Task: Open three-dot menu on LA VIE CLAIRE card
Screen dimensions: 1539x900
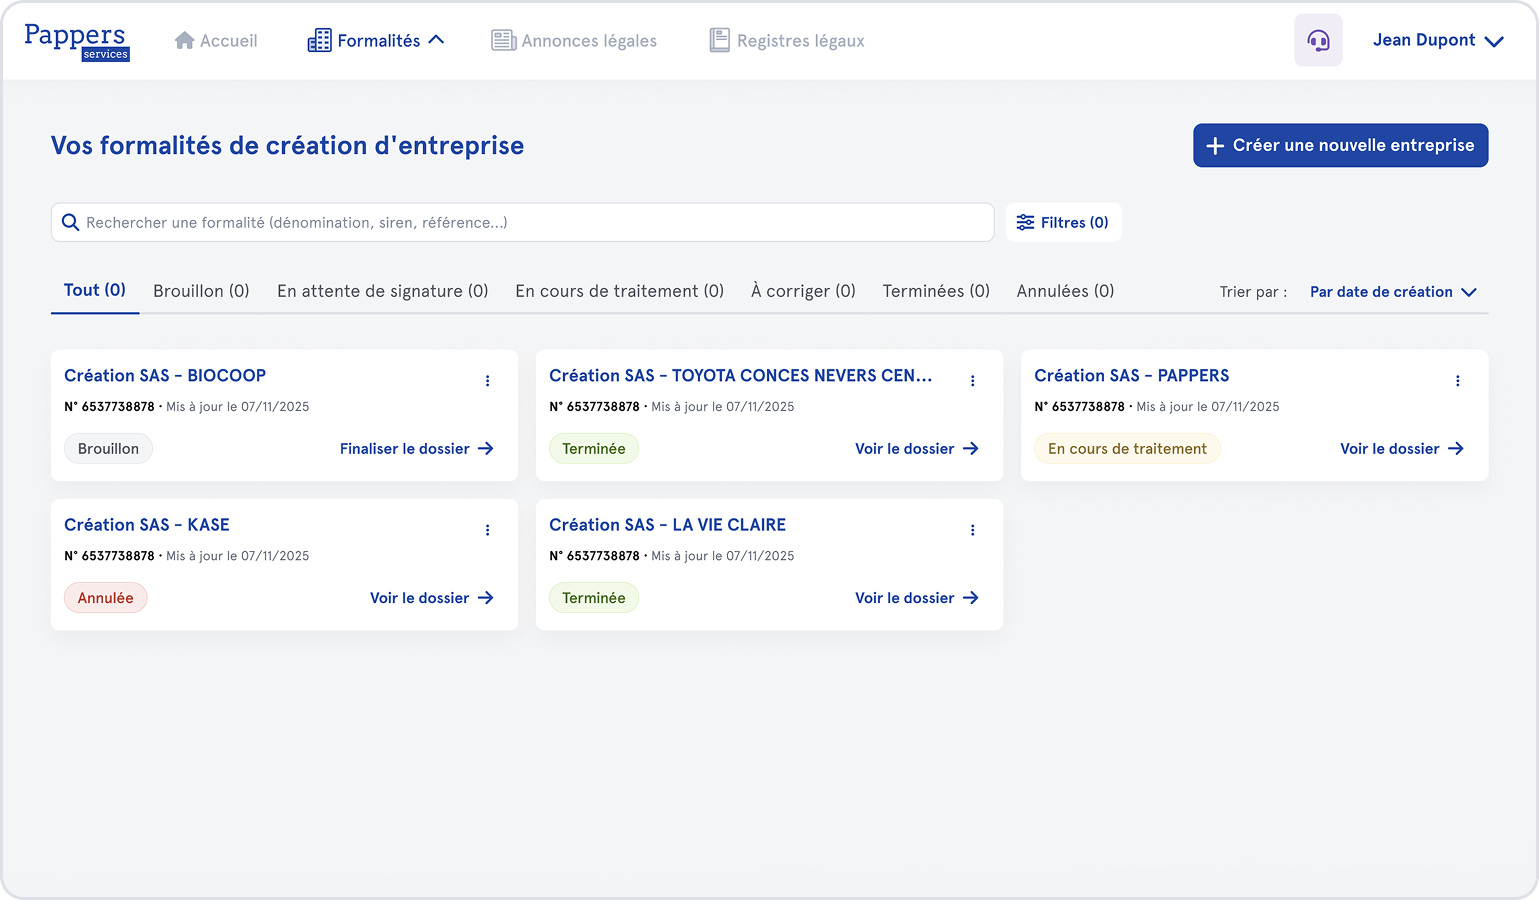Action: pos(973,530)
